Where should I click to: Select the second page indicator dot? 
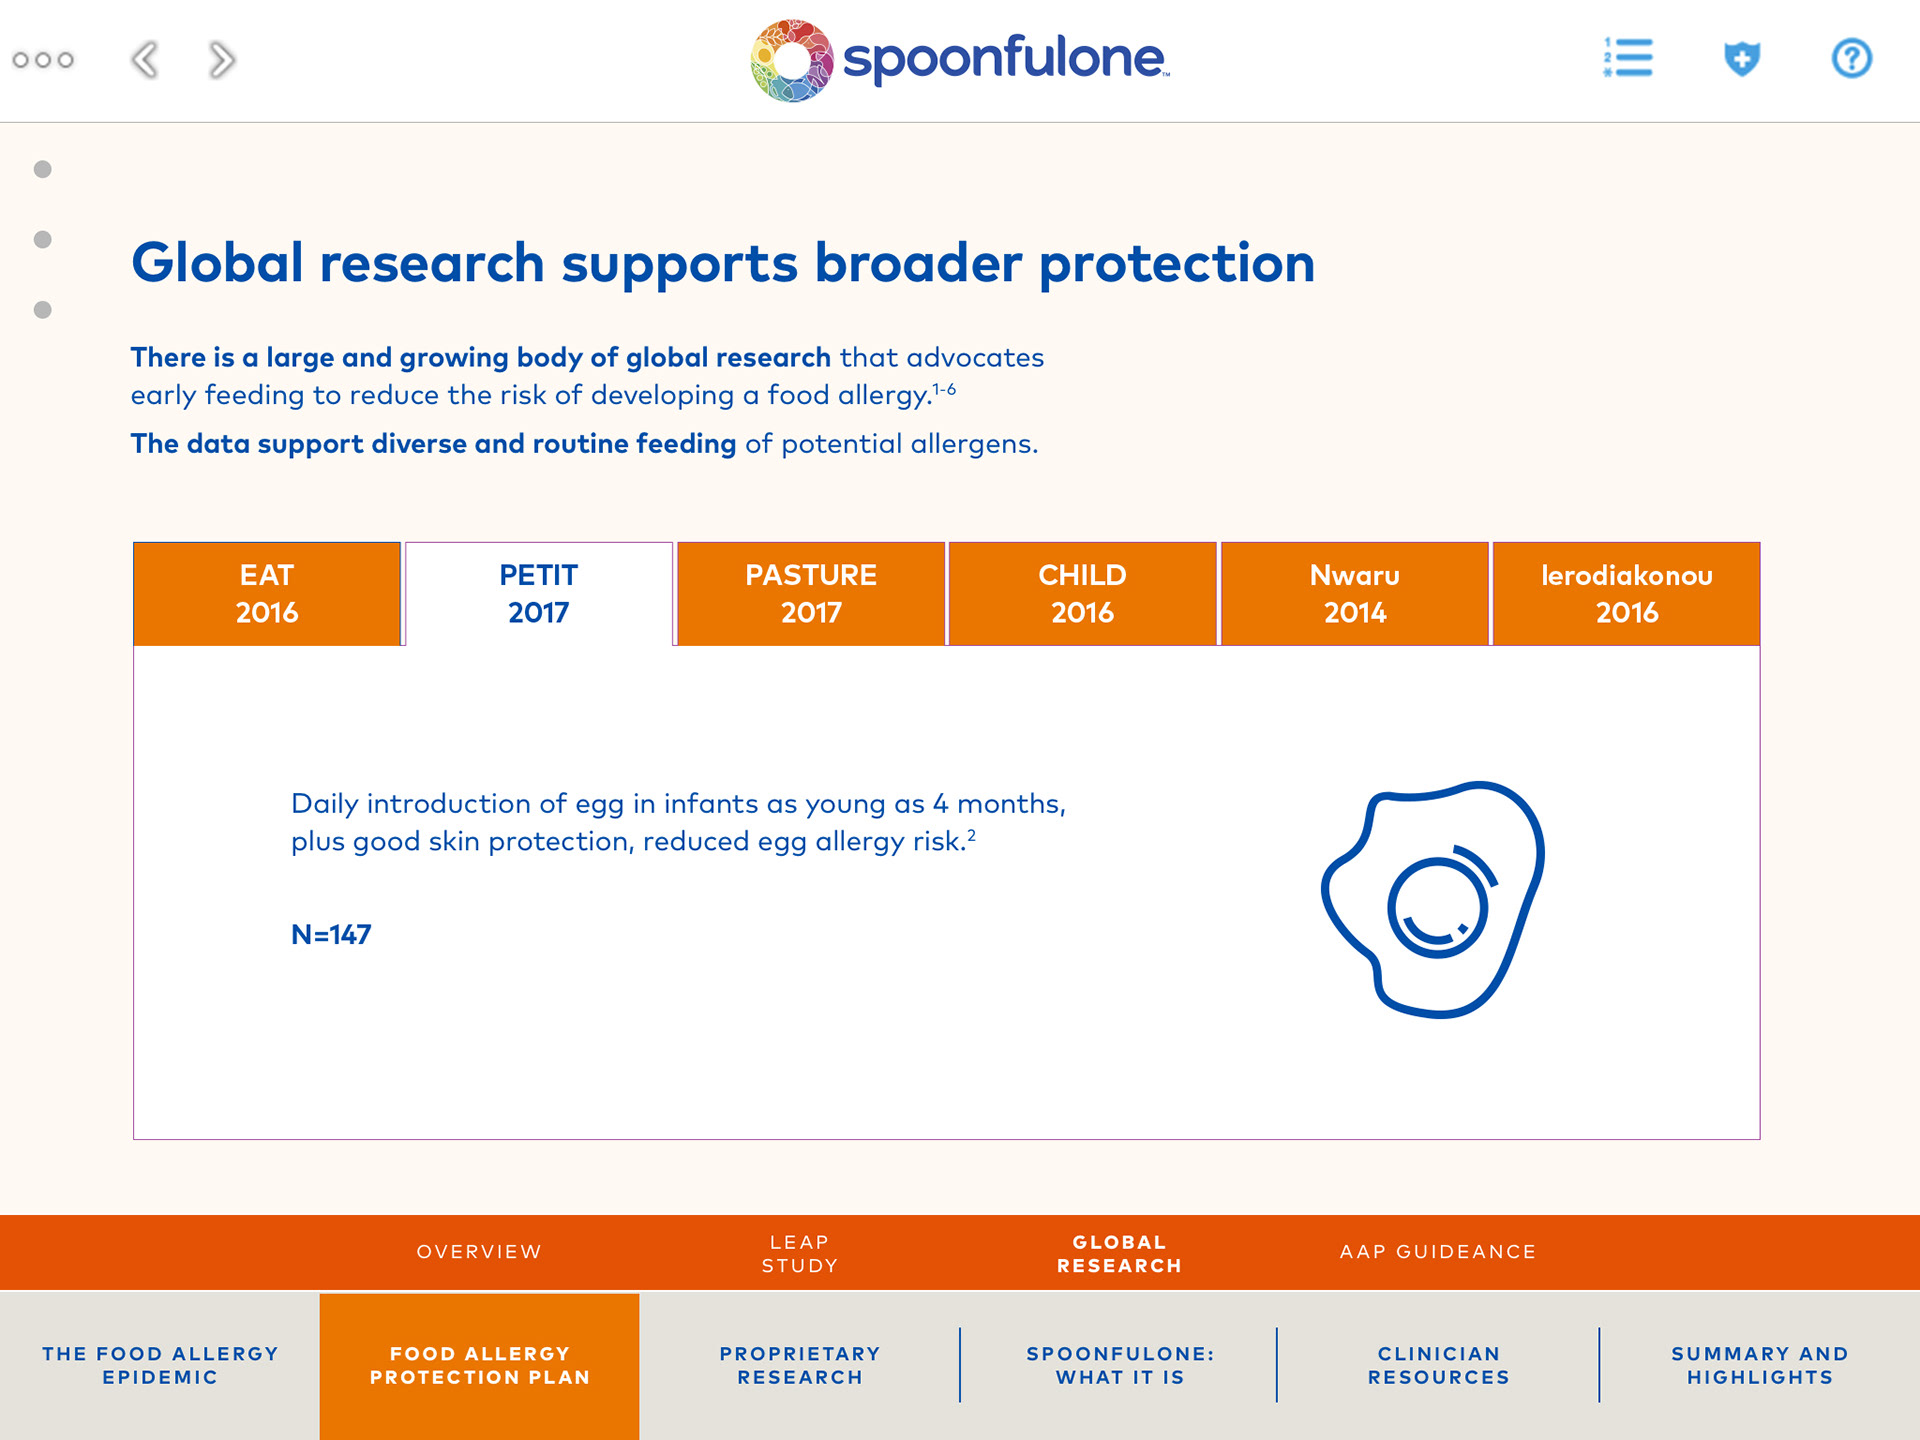(43, 240)
